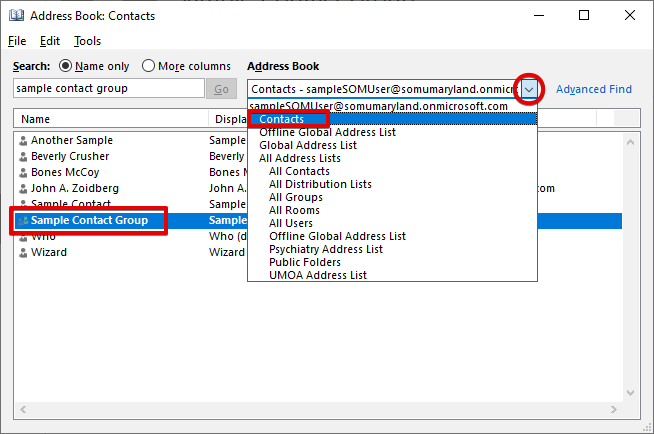Click the group icon beside Sample Contact Group

point(23,221)
